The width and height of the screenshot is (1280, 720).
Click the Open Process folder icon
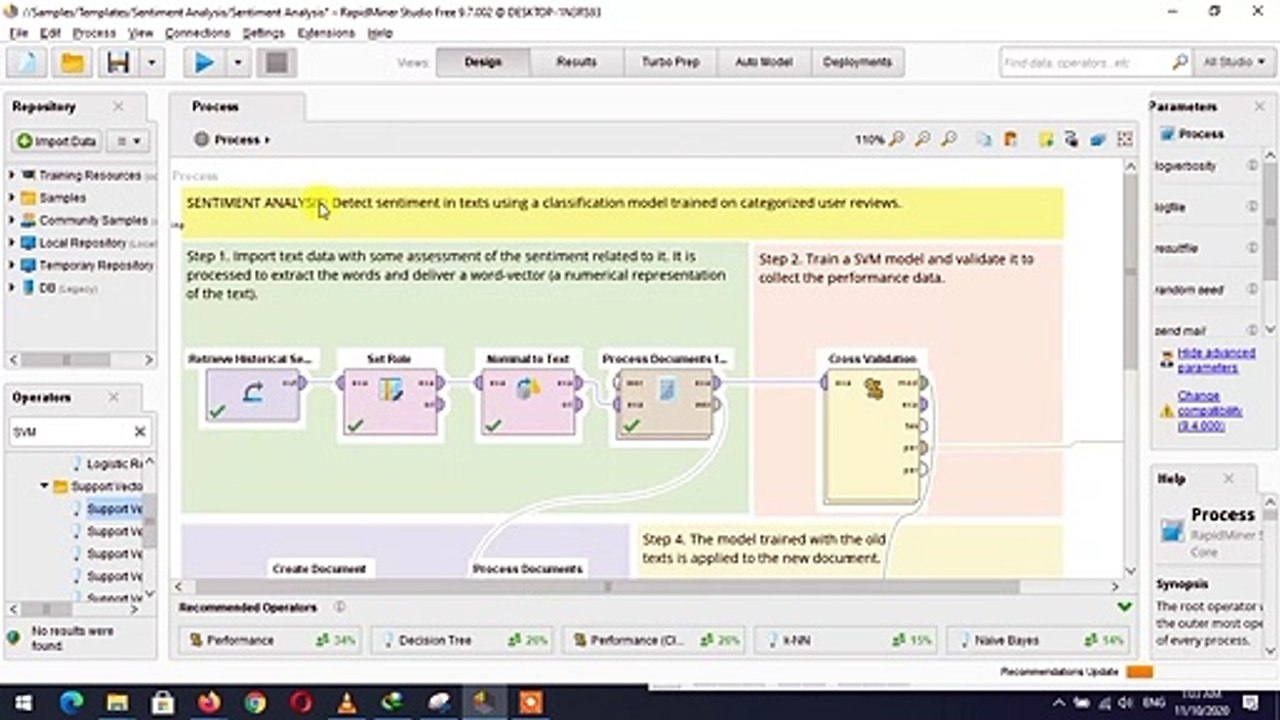tap(72, 63)
